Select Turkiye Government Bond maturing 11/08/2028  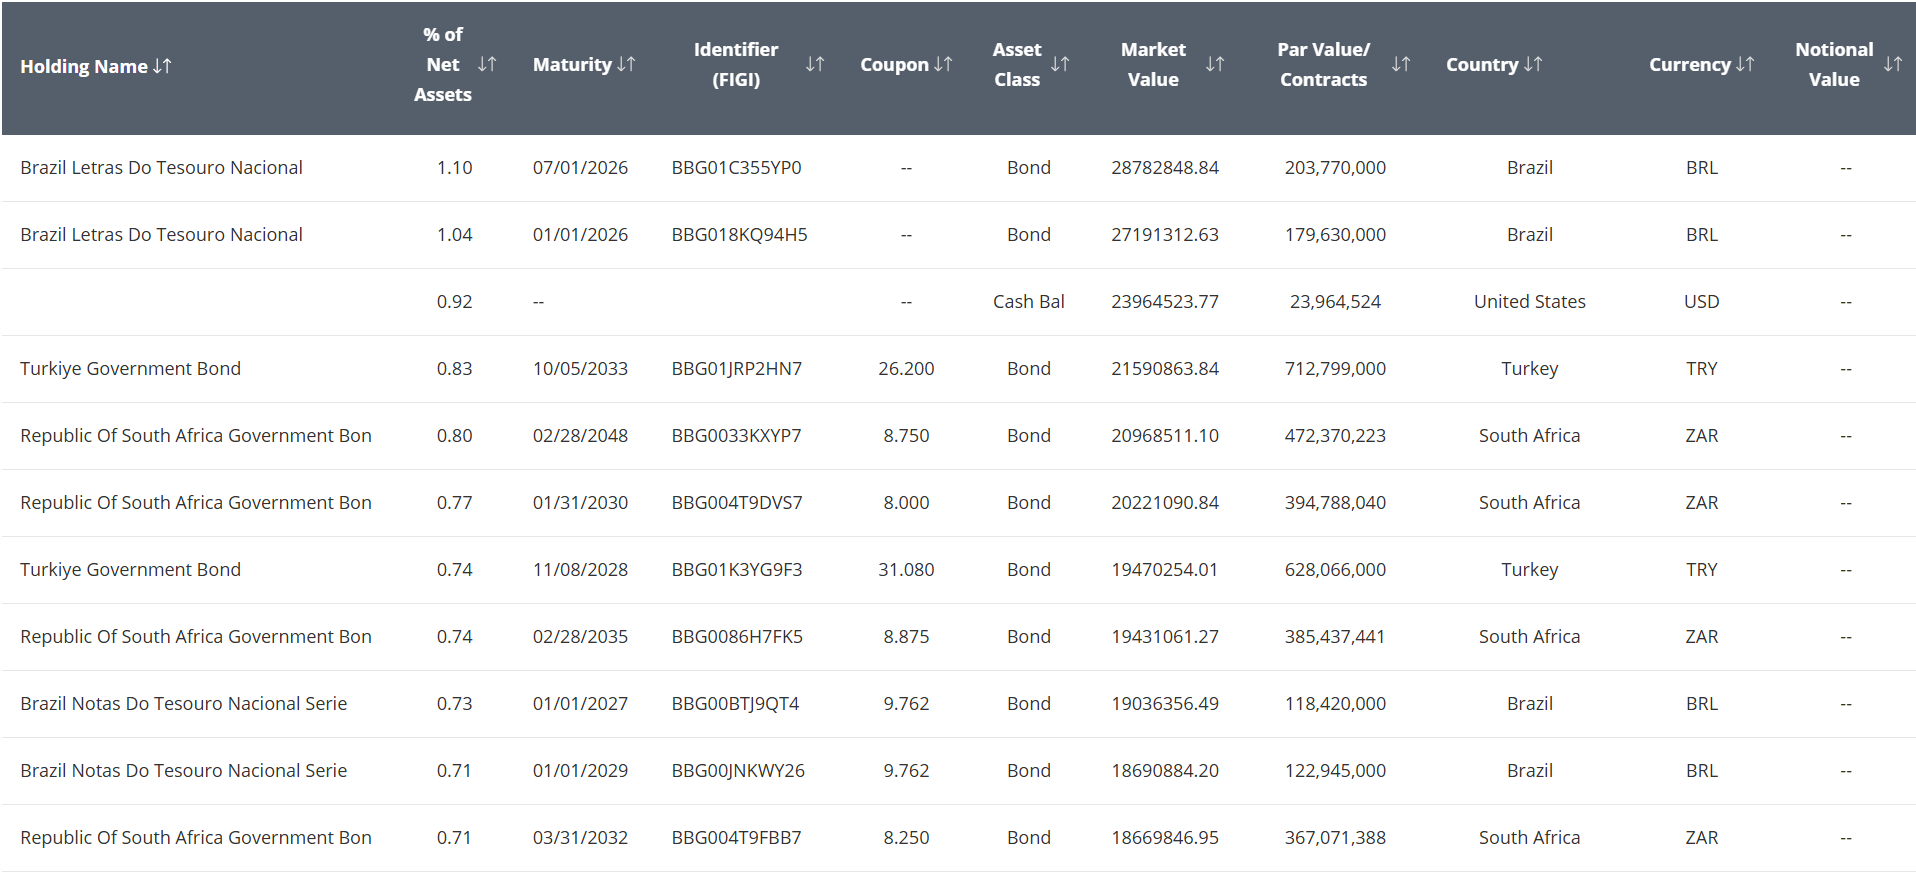click(130, 569)
